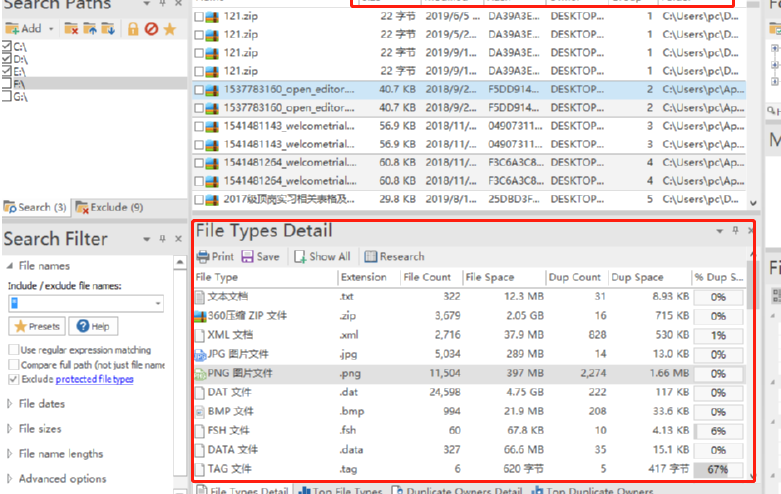Click the Search Filter scroll-up arrow
Viewport: 781px width, 494px height.
(180, 262)
